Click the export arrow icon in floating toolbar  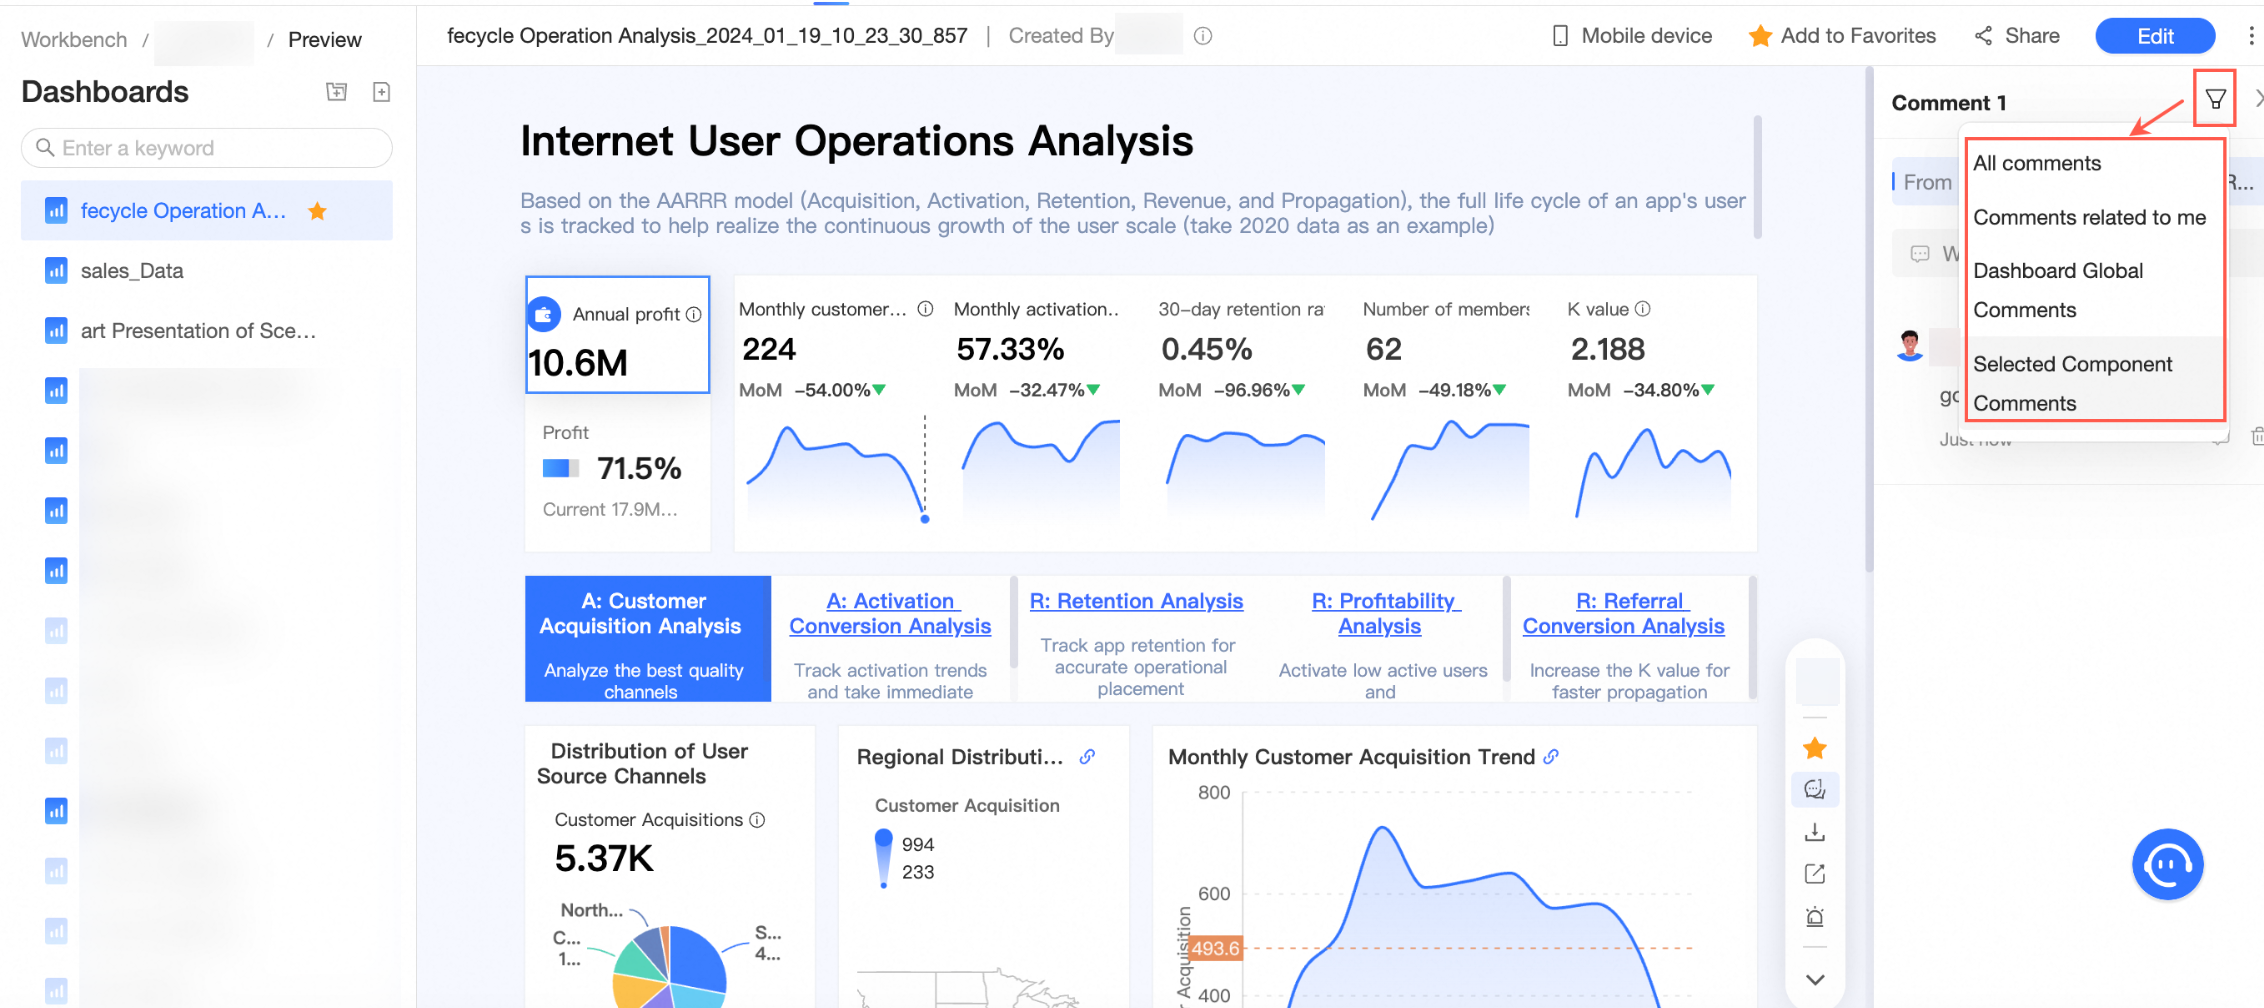[1815, 874]
